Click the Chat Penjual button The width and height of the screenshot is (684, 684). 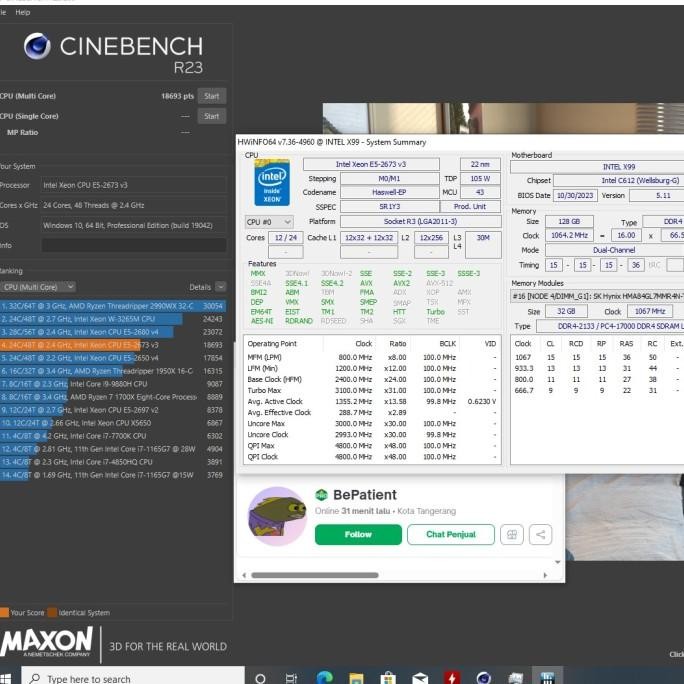pyautogui.click(x=451, y=534)
